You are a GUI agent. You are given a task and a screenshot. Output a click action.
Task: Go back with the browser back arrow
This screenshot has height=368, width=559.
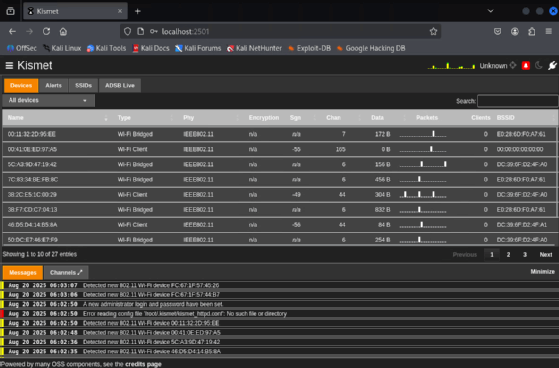coord(12,31)
